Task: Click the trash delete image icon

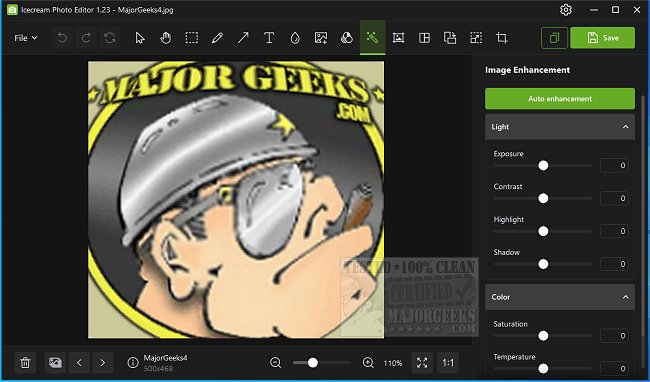Action: pyautogui.click(x=25, y=363)
